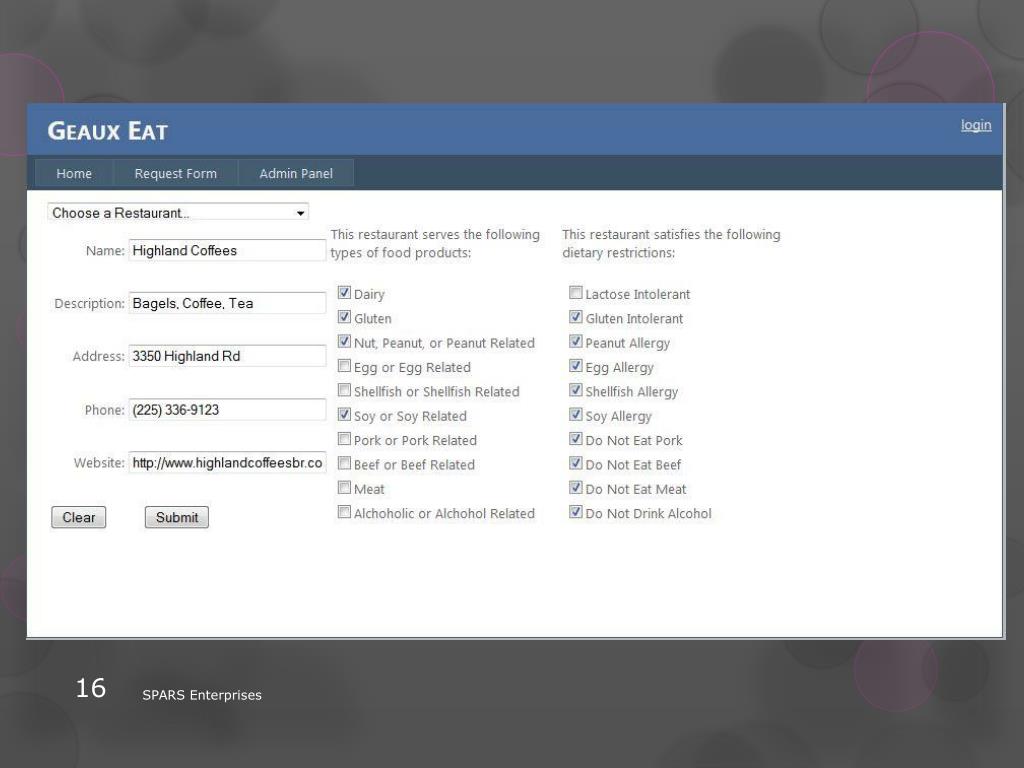Click the Clear button
The height and width of the screenshot is (768, 1024).
(78, 517)
